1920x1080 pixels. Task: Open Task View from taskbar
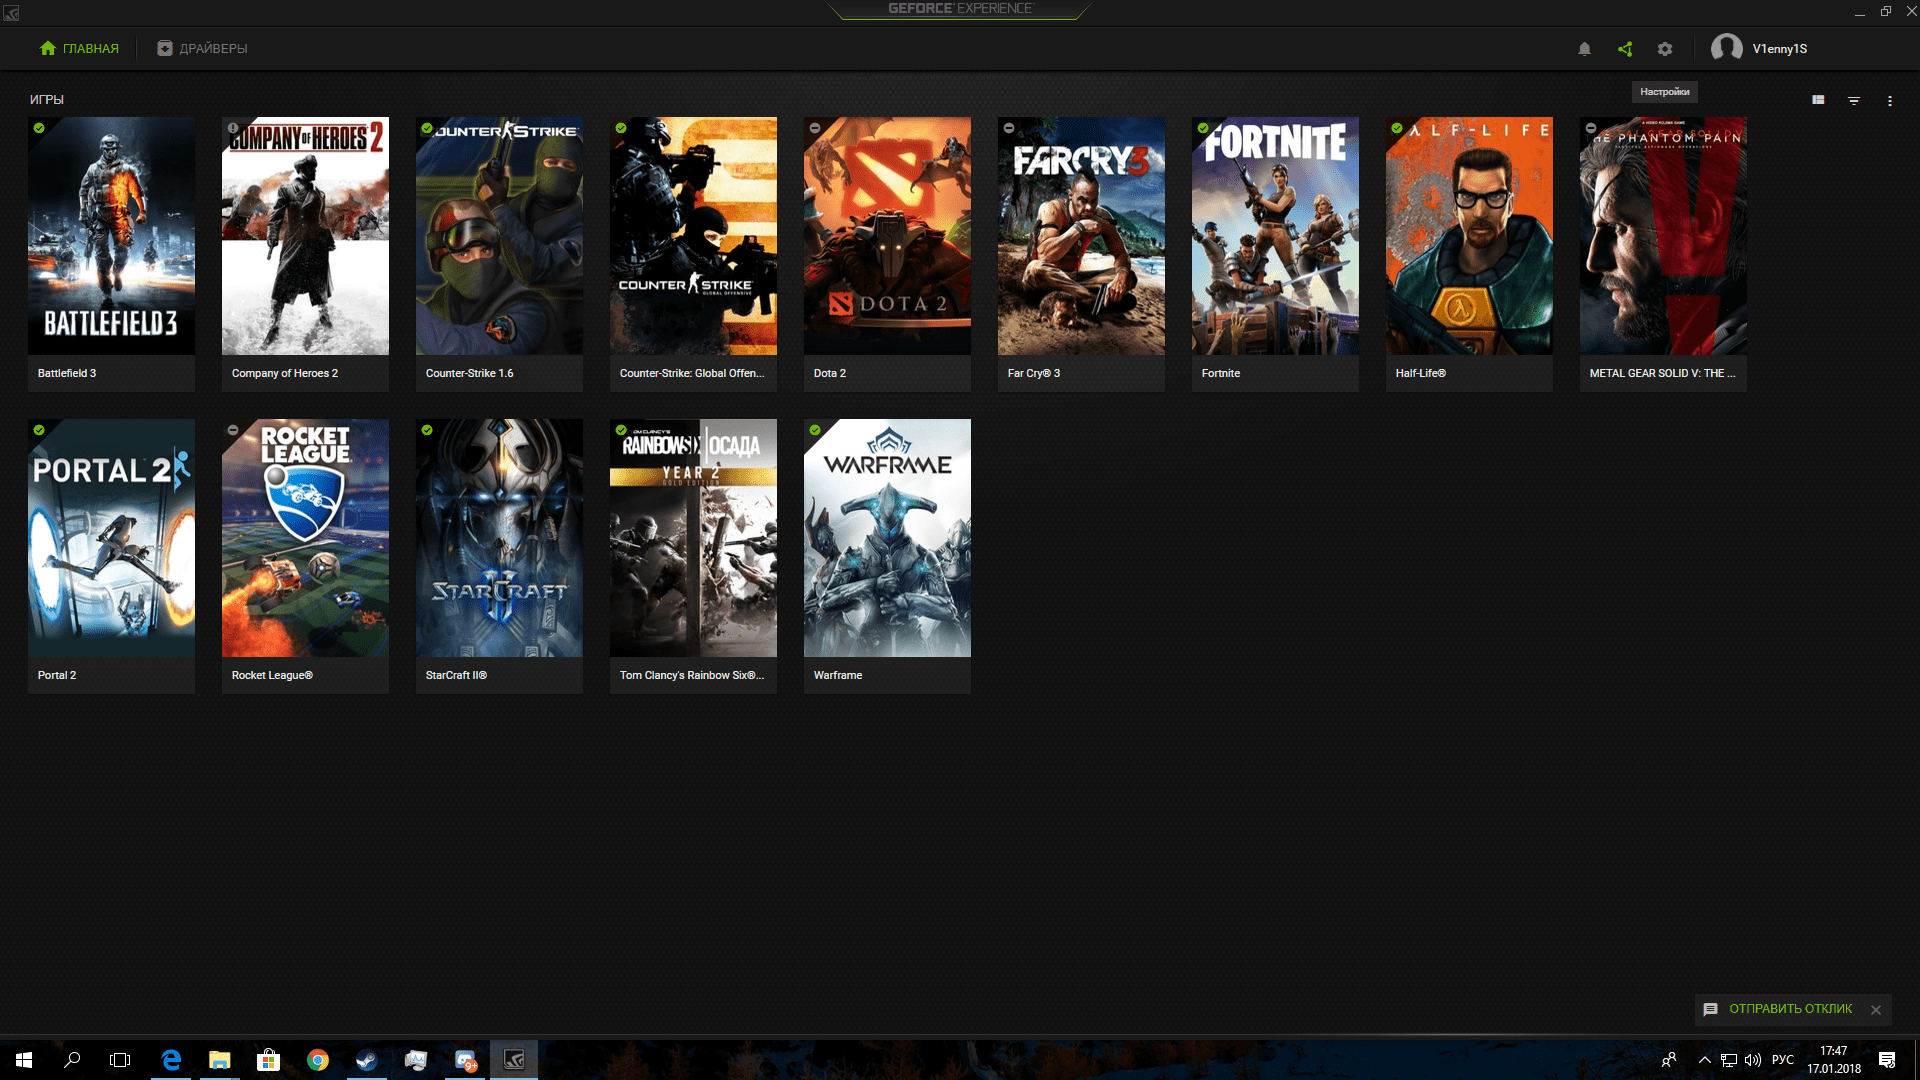coord(120,1060)
